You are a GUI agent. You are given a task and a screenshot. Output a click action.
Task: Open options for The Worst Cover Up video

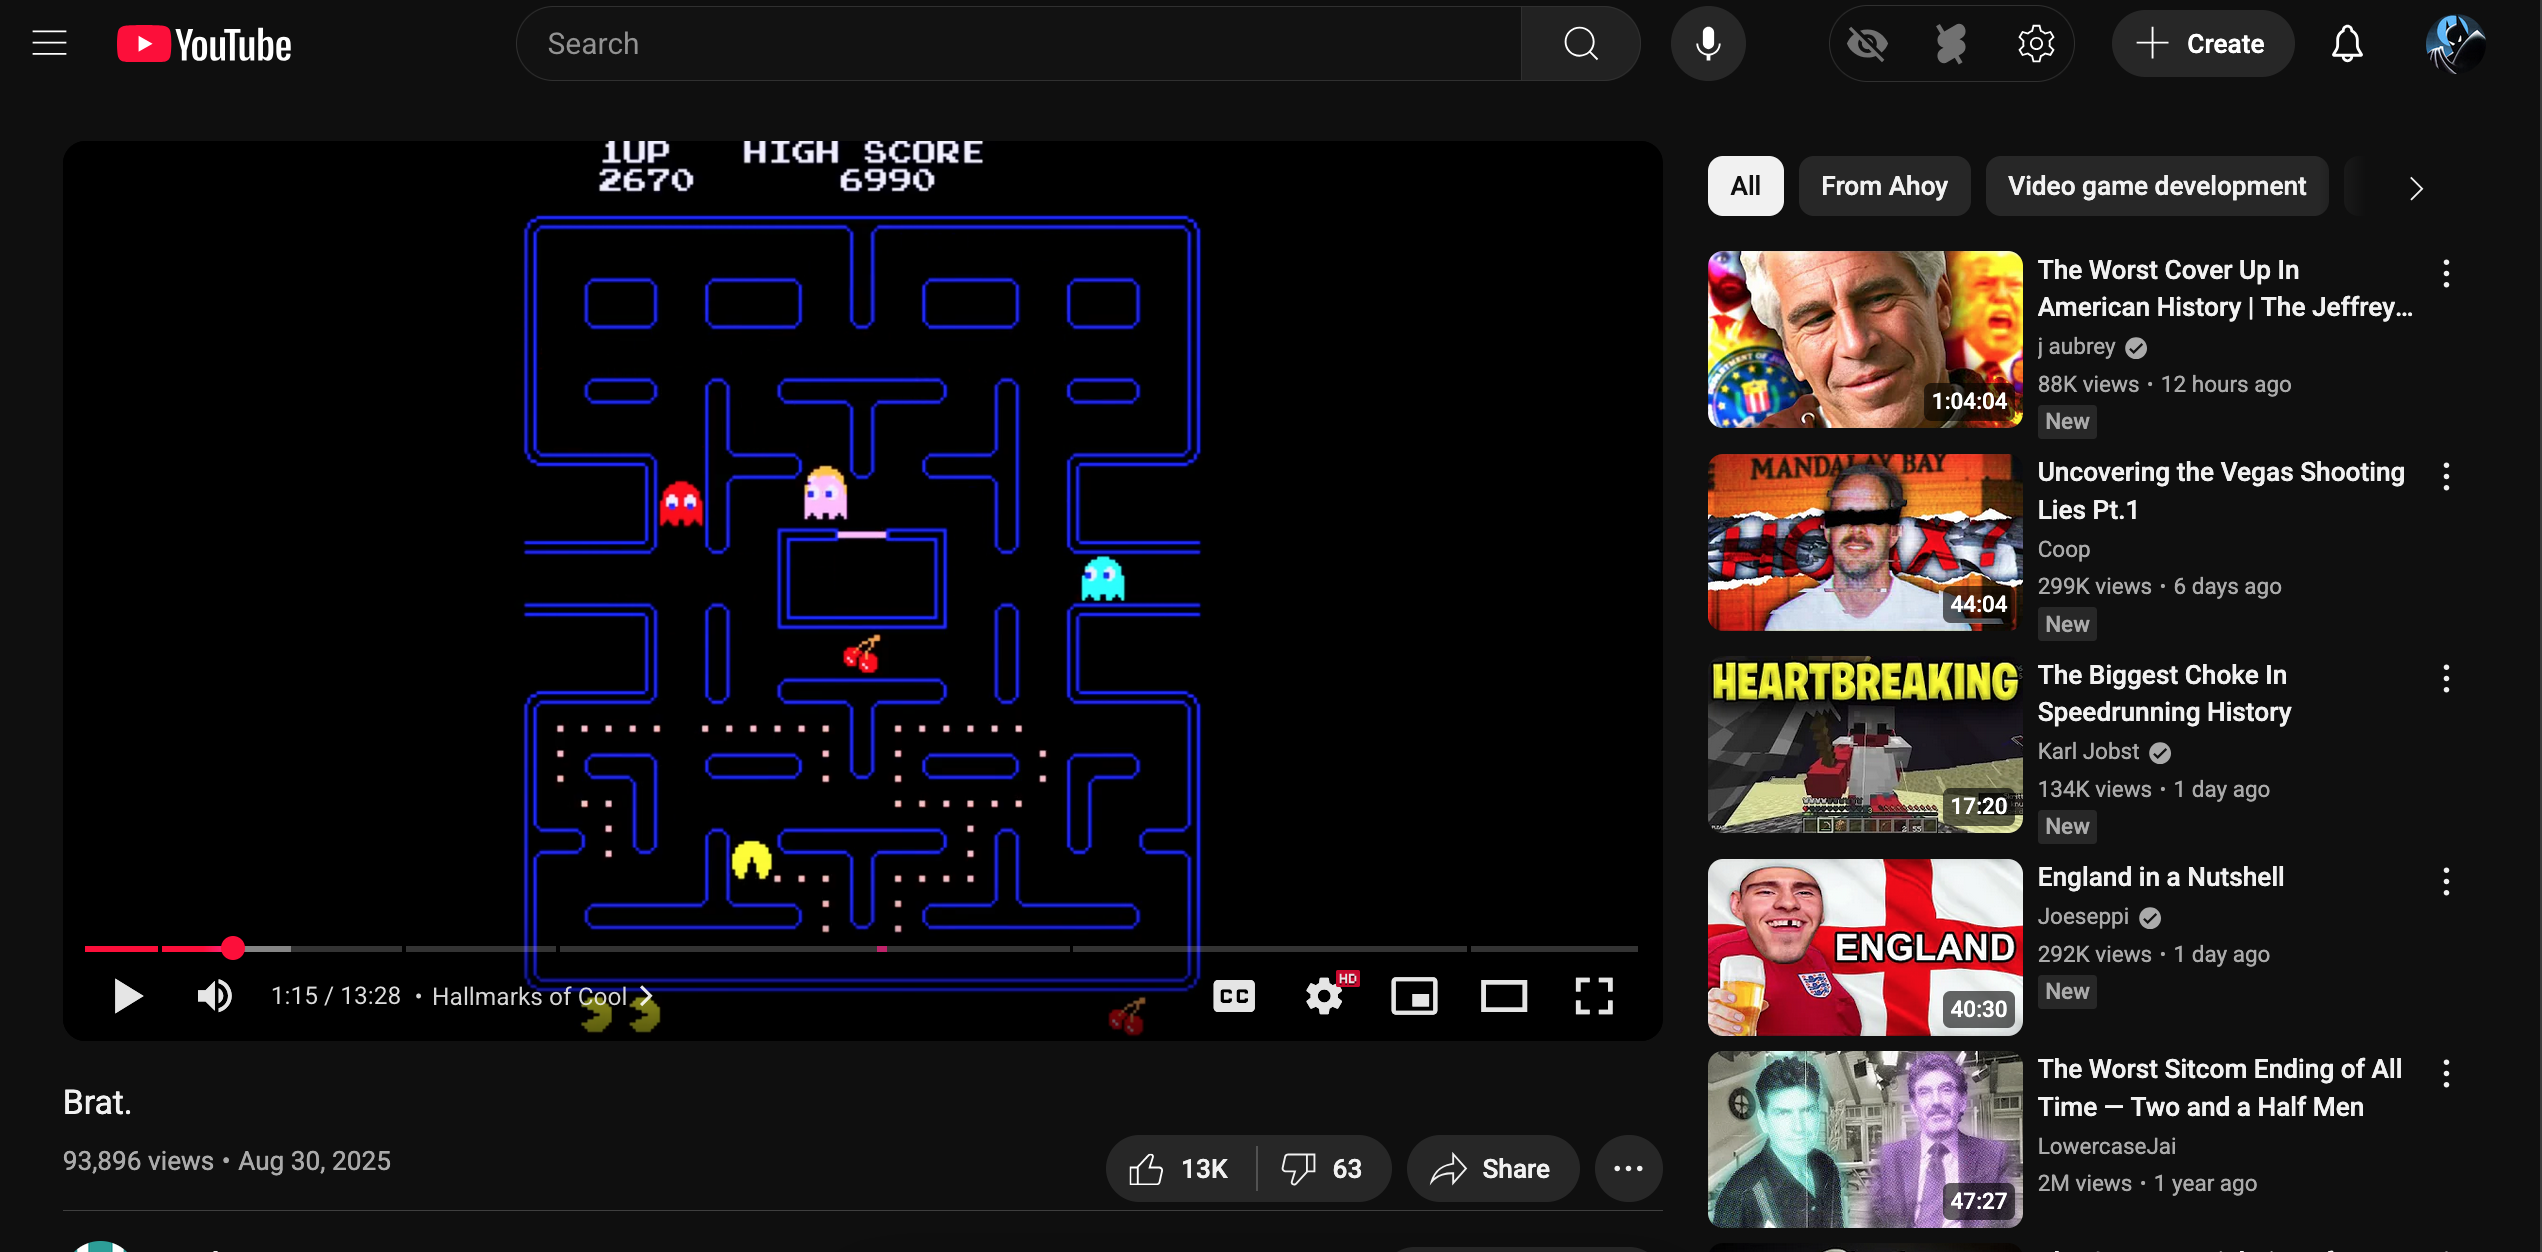pos(2446,273)
